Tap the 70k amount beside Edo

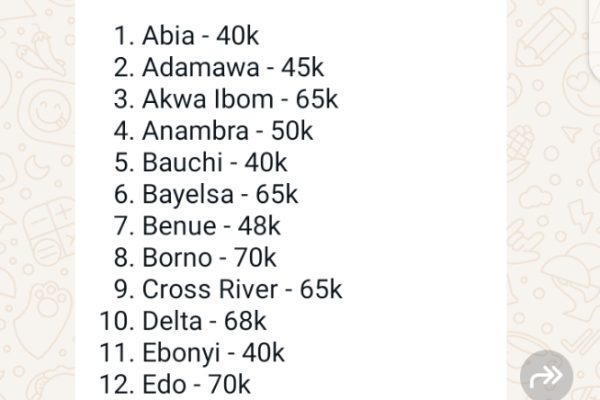click(x=229, y=384)
